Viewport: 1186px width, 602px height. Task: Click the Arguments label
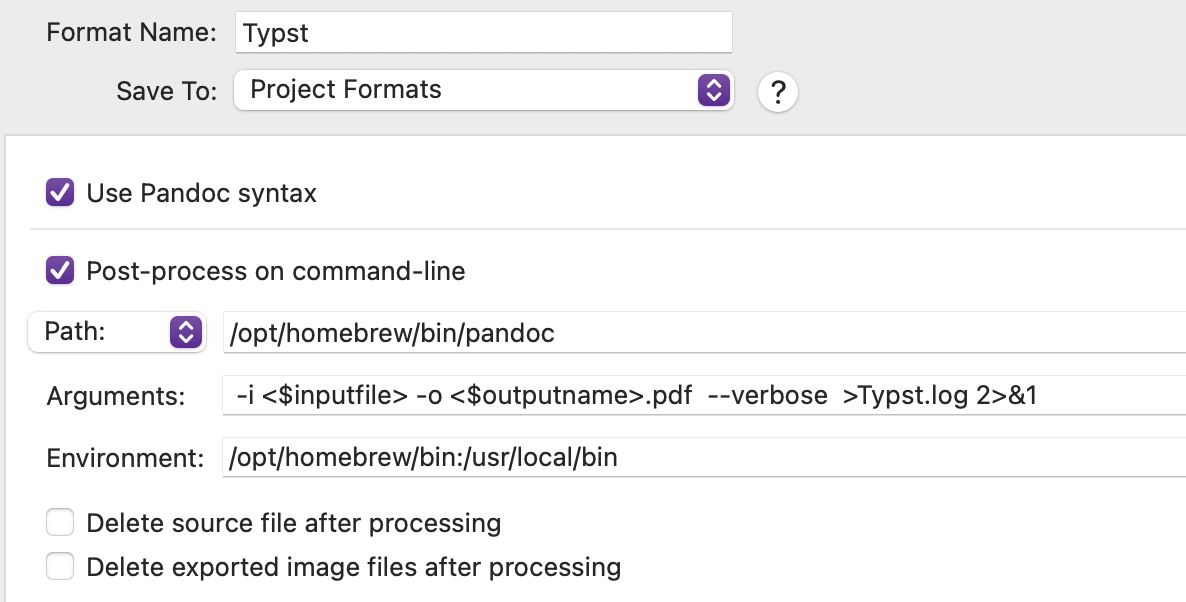(116, 397)
